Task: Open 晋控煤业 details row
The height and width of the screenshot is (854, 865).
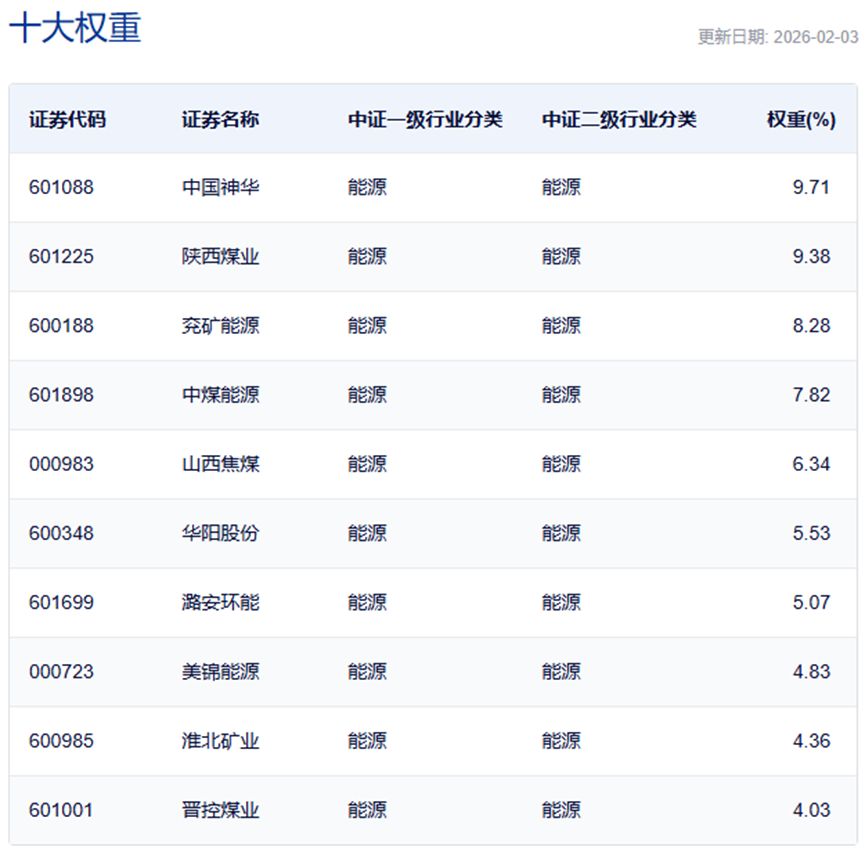Action: coord(215,810)
